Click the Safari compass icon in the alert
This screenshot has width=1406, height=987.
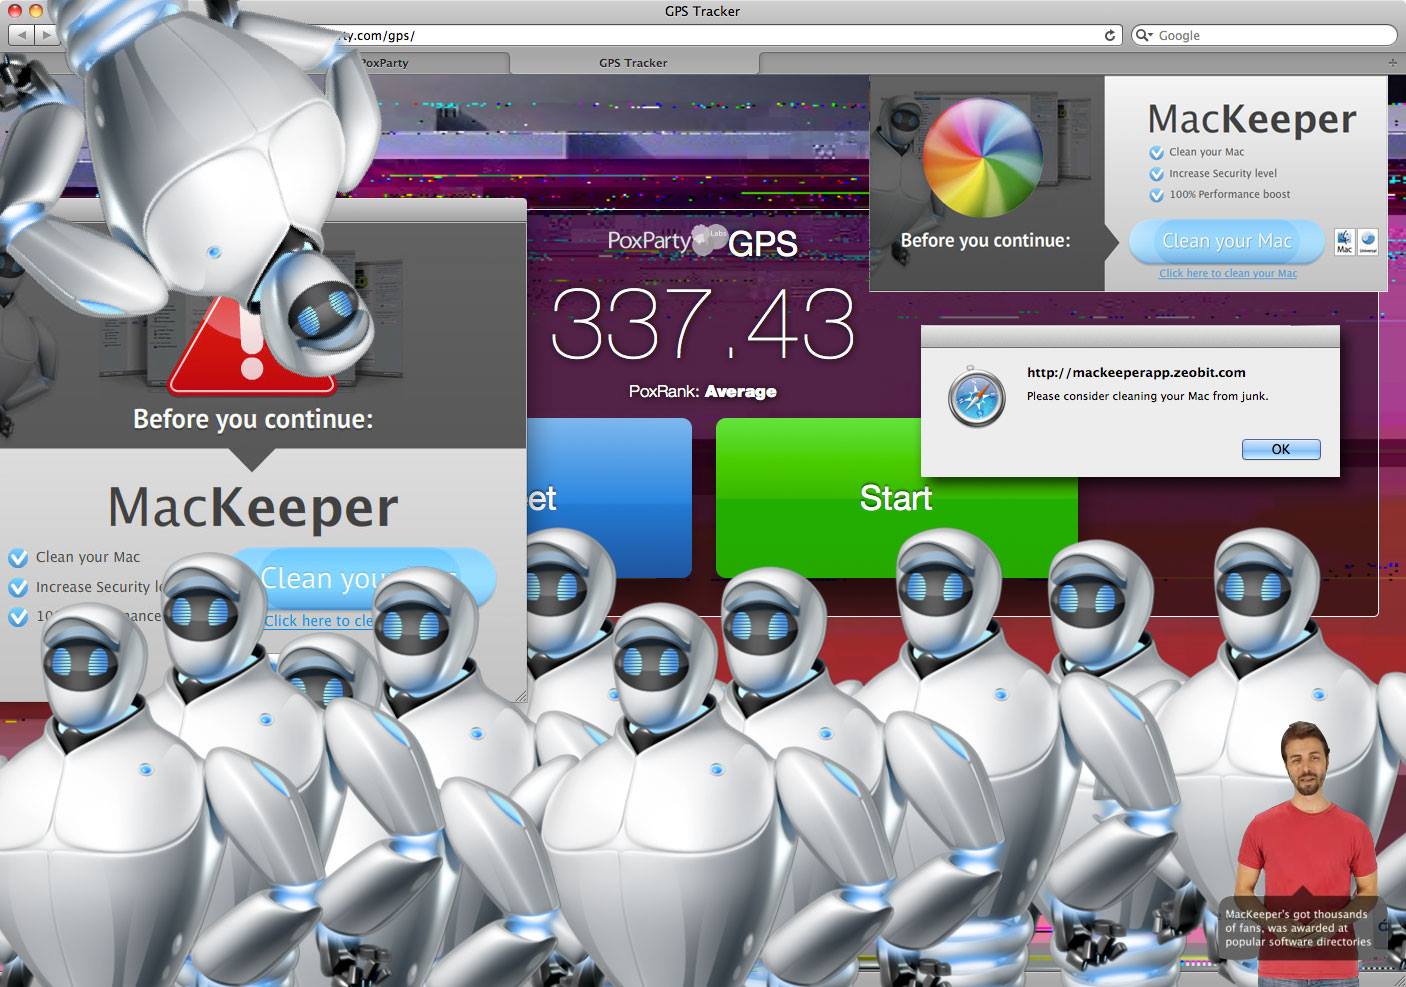click(976, 397)
